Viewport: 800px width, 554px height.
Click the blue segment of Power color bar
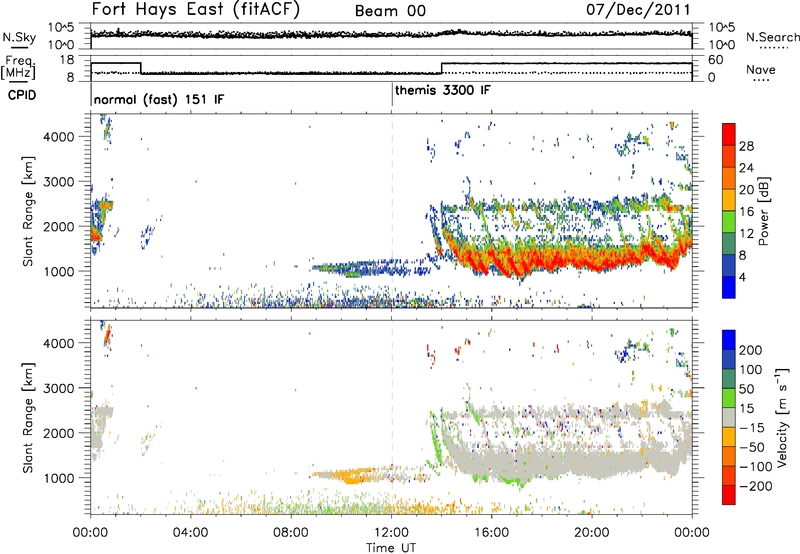click(729, 287)
